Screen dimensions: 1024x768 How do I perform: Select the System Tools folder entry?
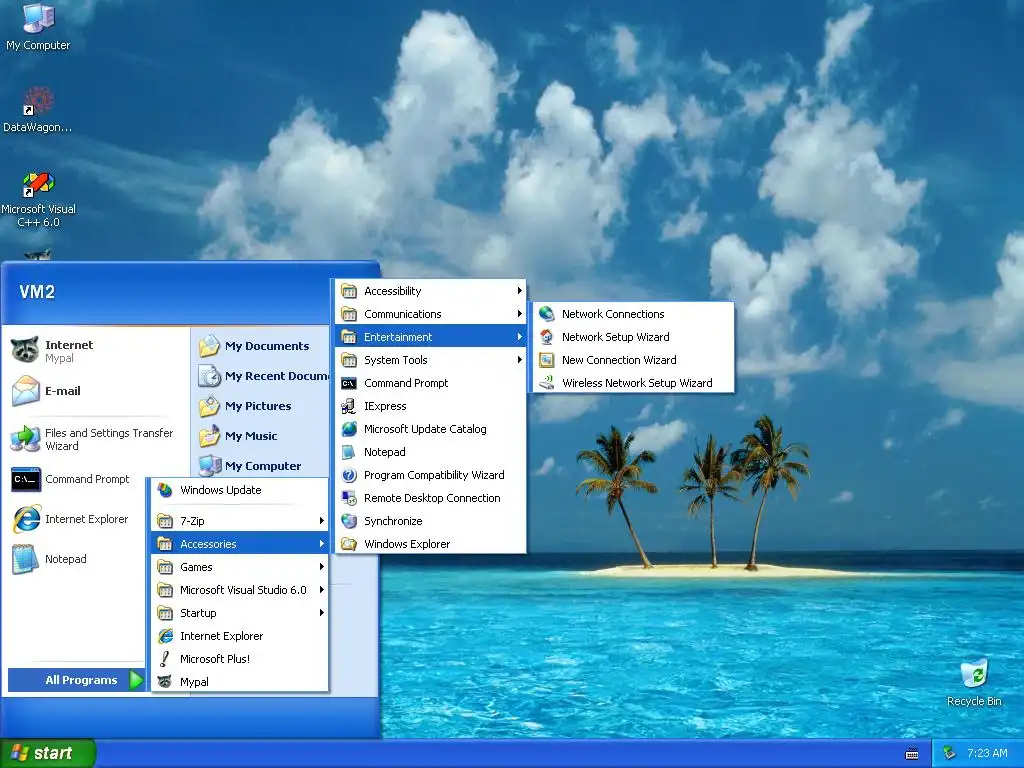pyautogui.click(x=431, y=360)
